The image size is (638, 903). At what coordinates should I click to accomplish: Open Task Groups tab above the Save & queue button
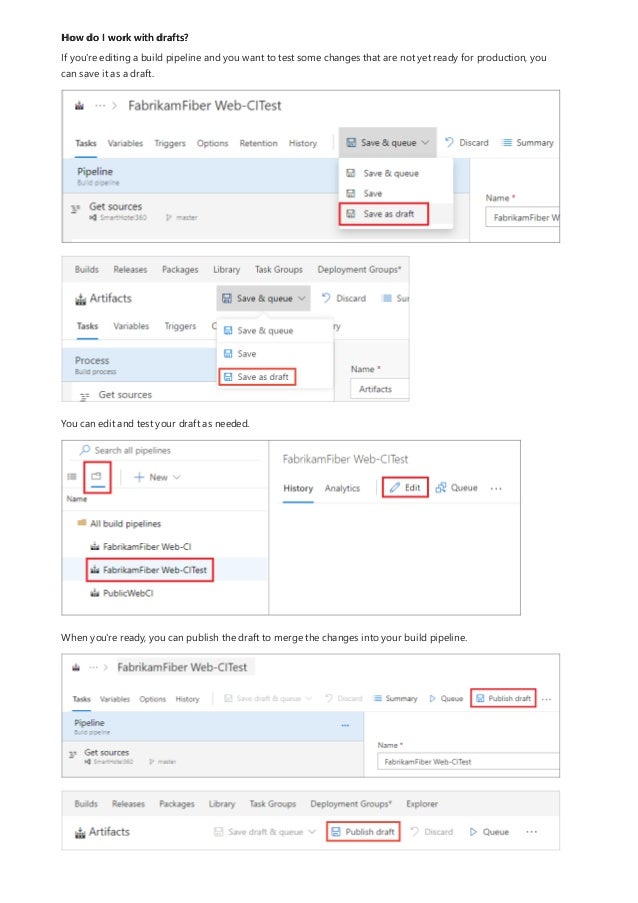coord(279,270)
